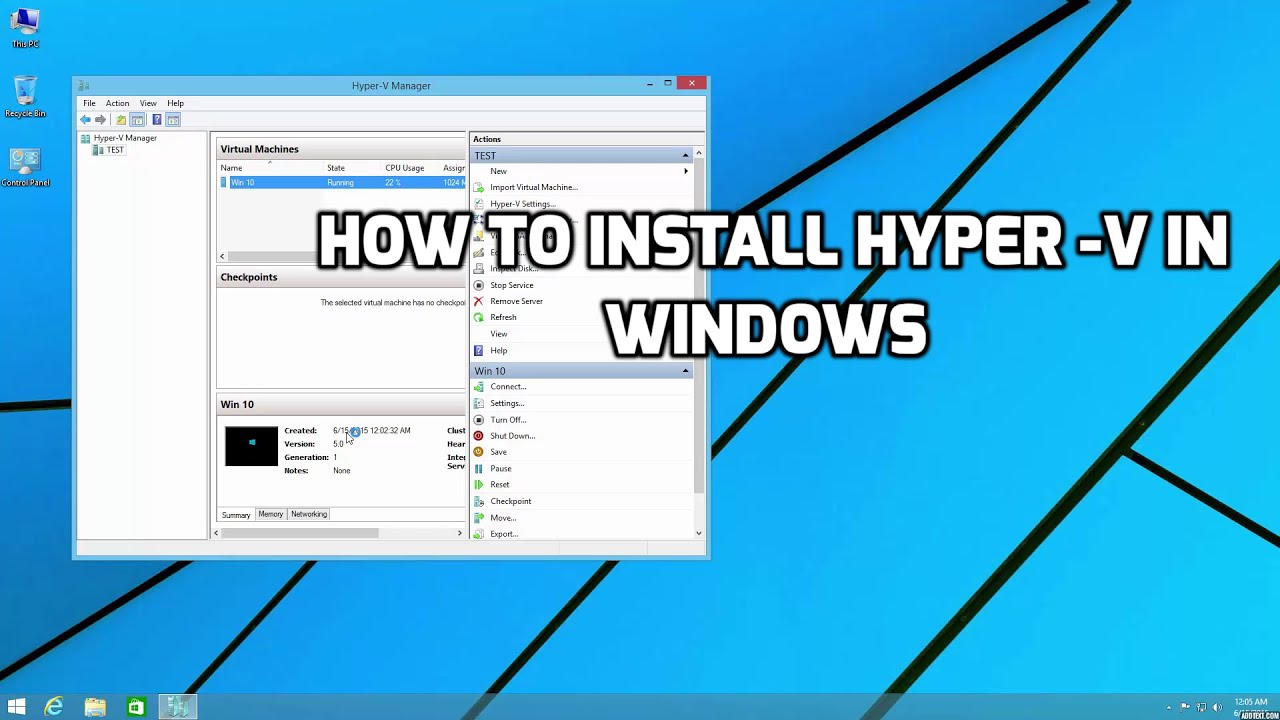This screenshot has height=720, width=1280.
Task: Open the File menu
Action: coord(89,103)
